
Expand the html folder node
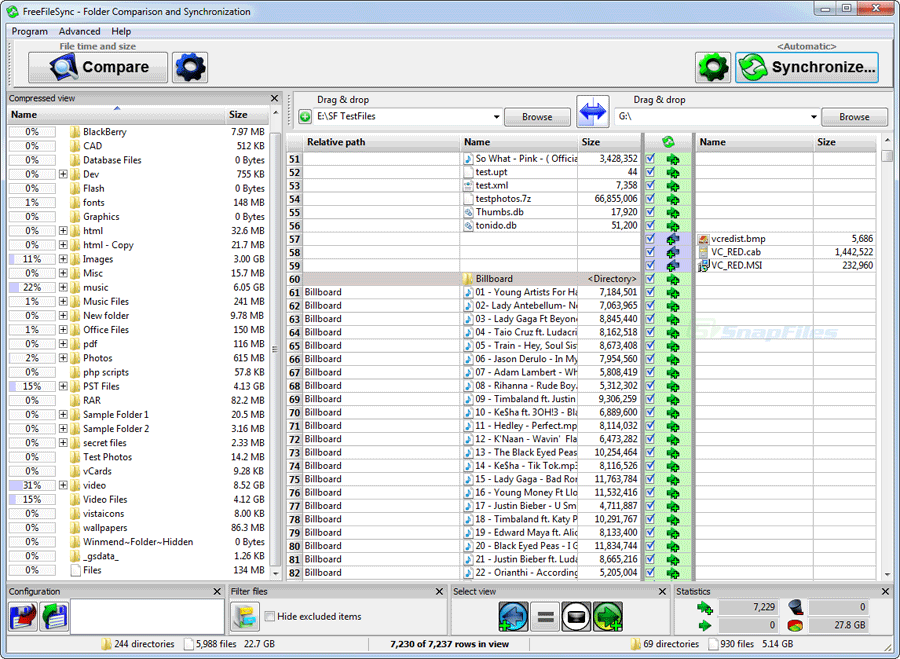pos(63,231)
